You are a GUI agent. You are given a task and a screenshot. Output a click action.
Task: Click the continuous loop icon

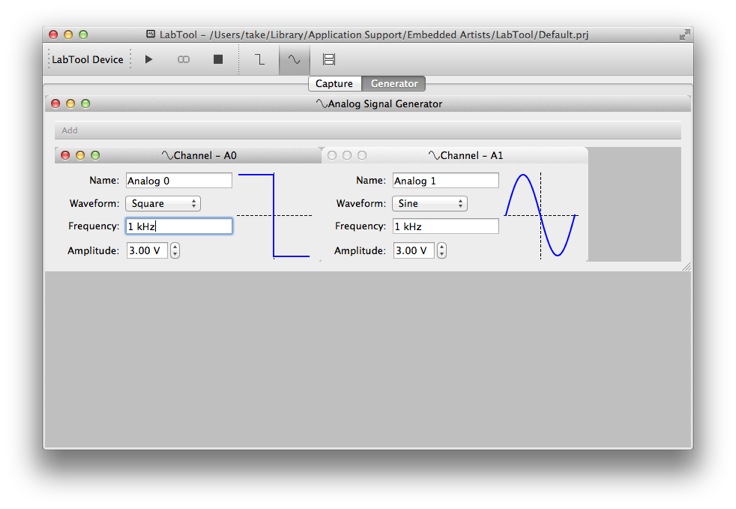[183, 60]
